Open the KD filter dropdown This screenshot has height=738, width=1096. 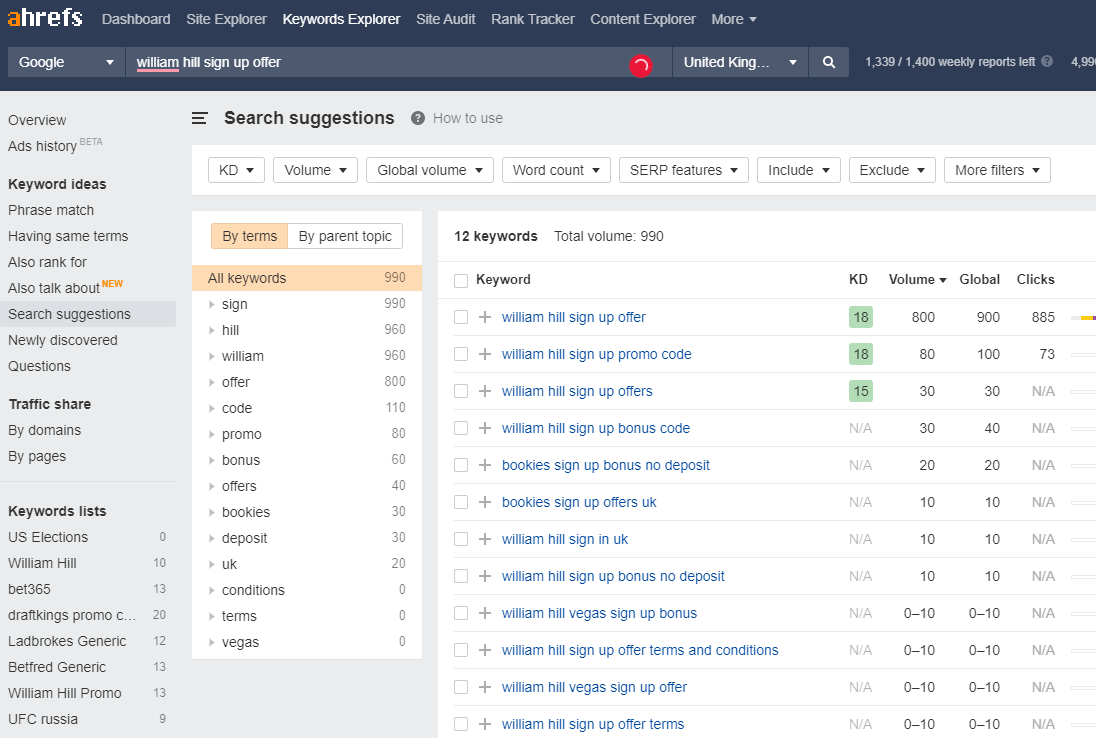pyautogui.click(x=236, y=170)
